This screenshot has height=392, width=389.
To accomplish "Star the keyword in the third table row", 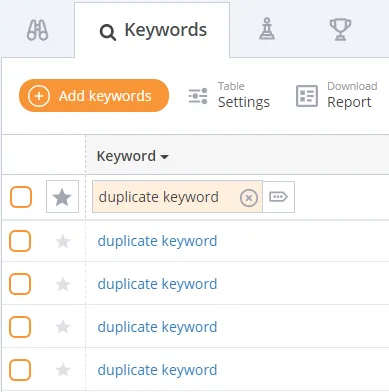I will 63,284.
